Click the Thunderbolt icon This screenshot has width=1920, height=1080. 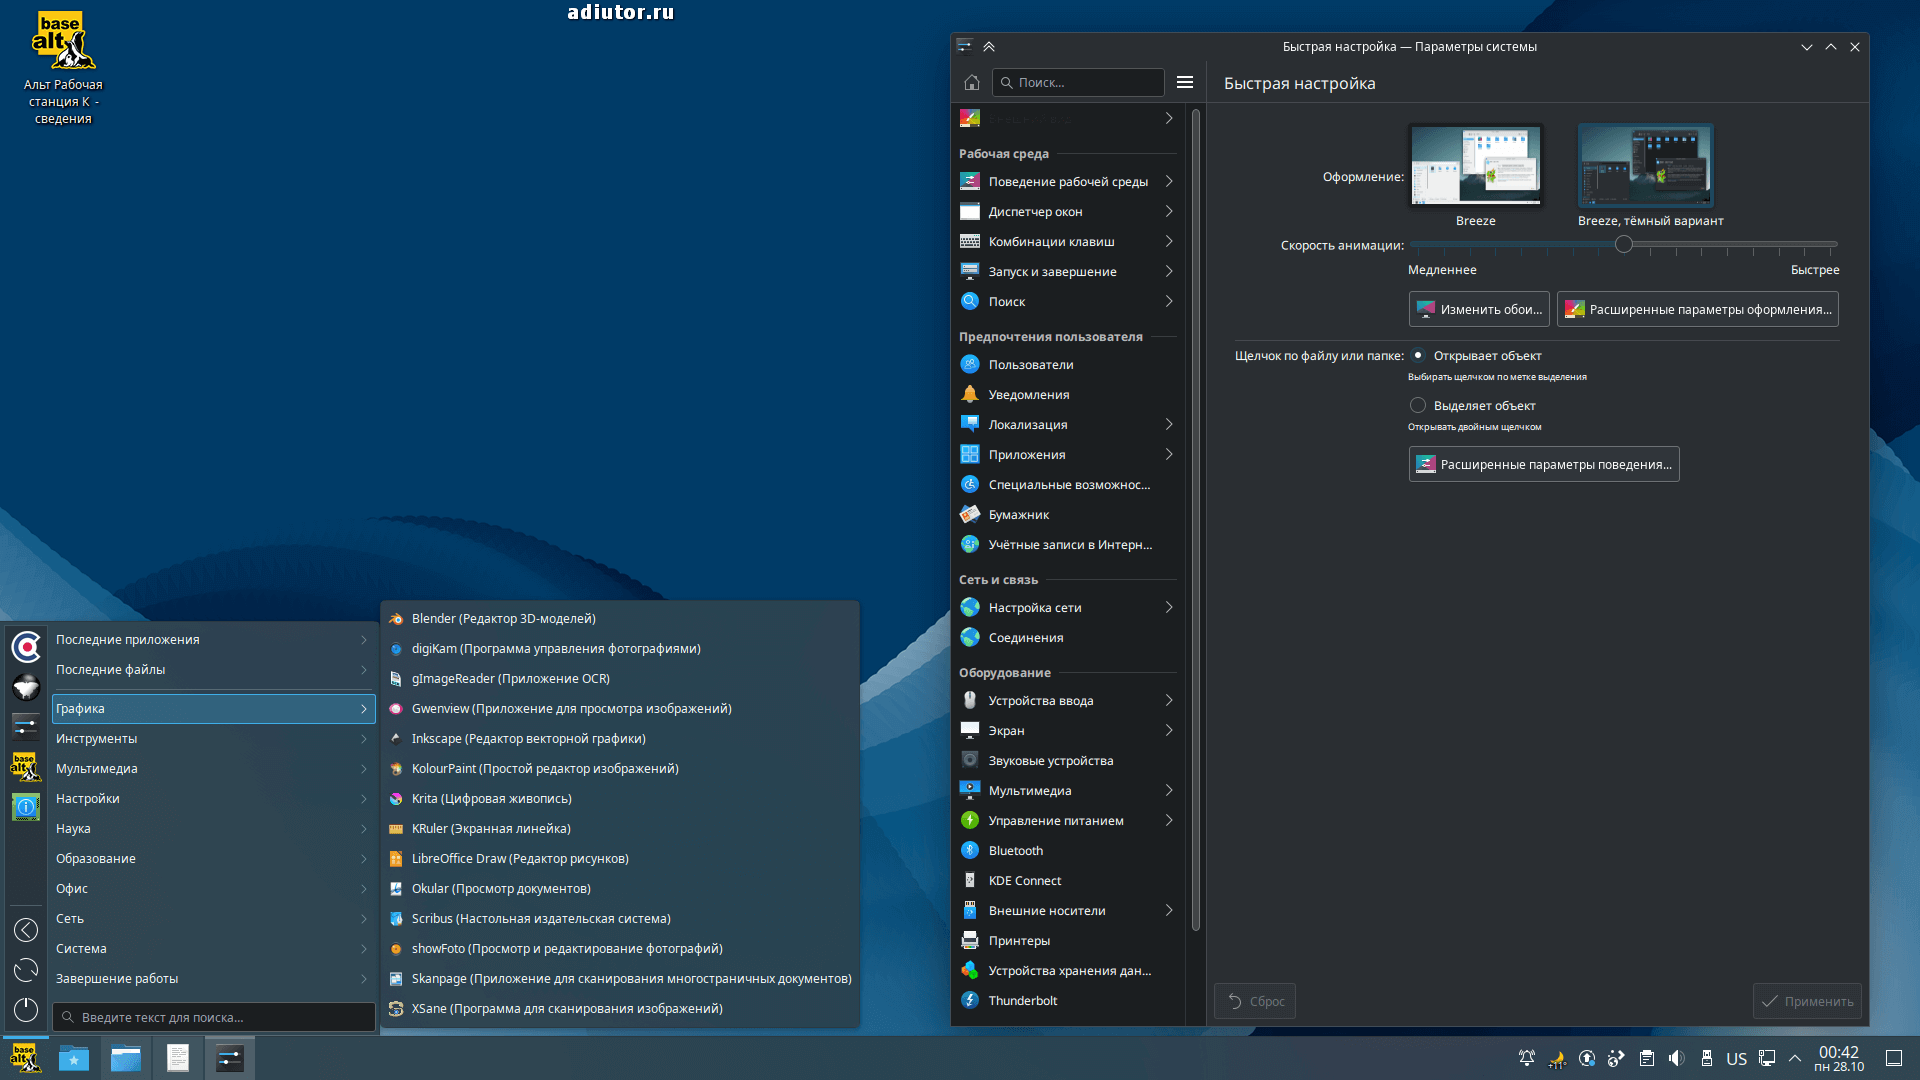(970, 1001)
